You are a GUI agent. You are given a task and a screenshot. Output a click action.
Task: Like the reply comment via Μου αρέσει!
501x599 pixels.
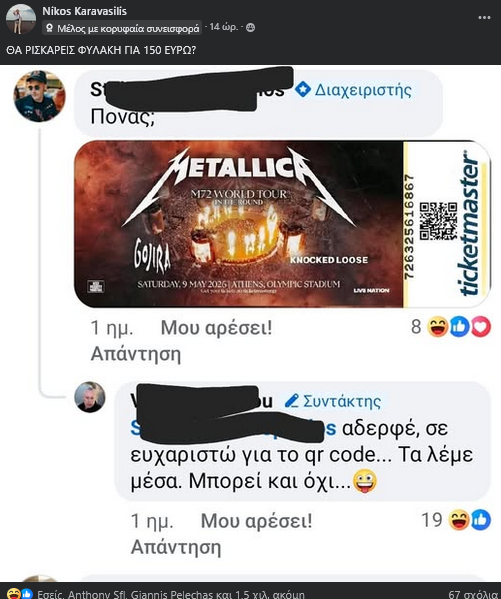point(256,521)
